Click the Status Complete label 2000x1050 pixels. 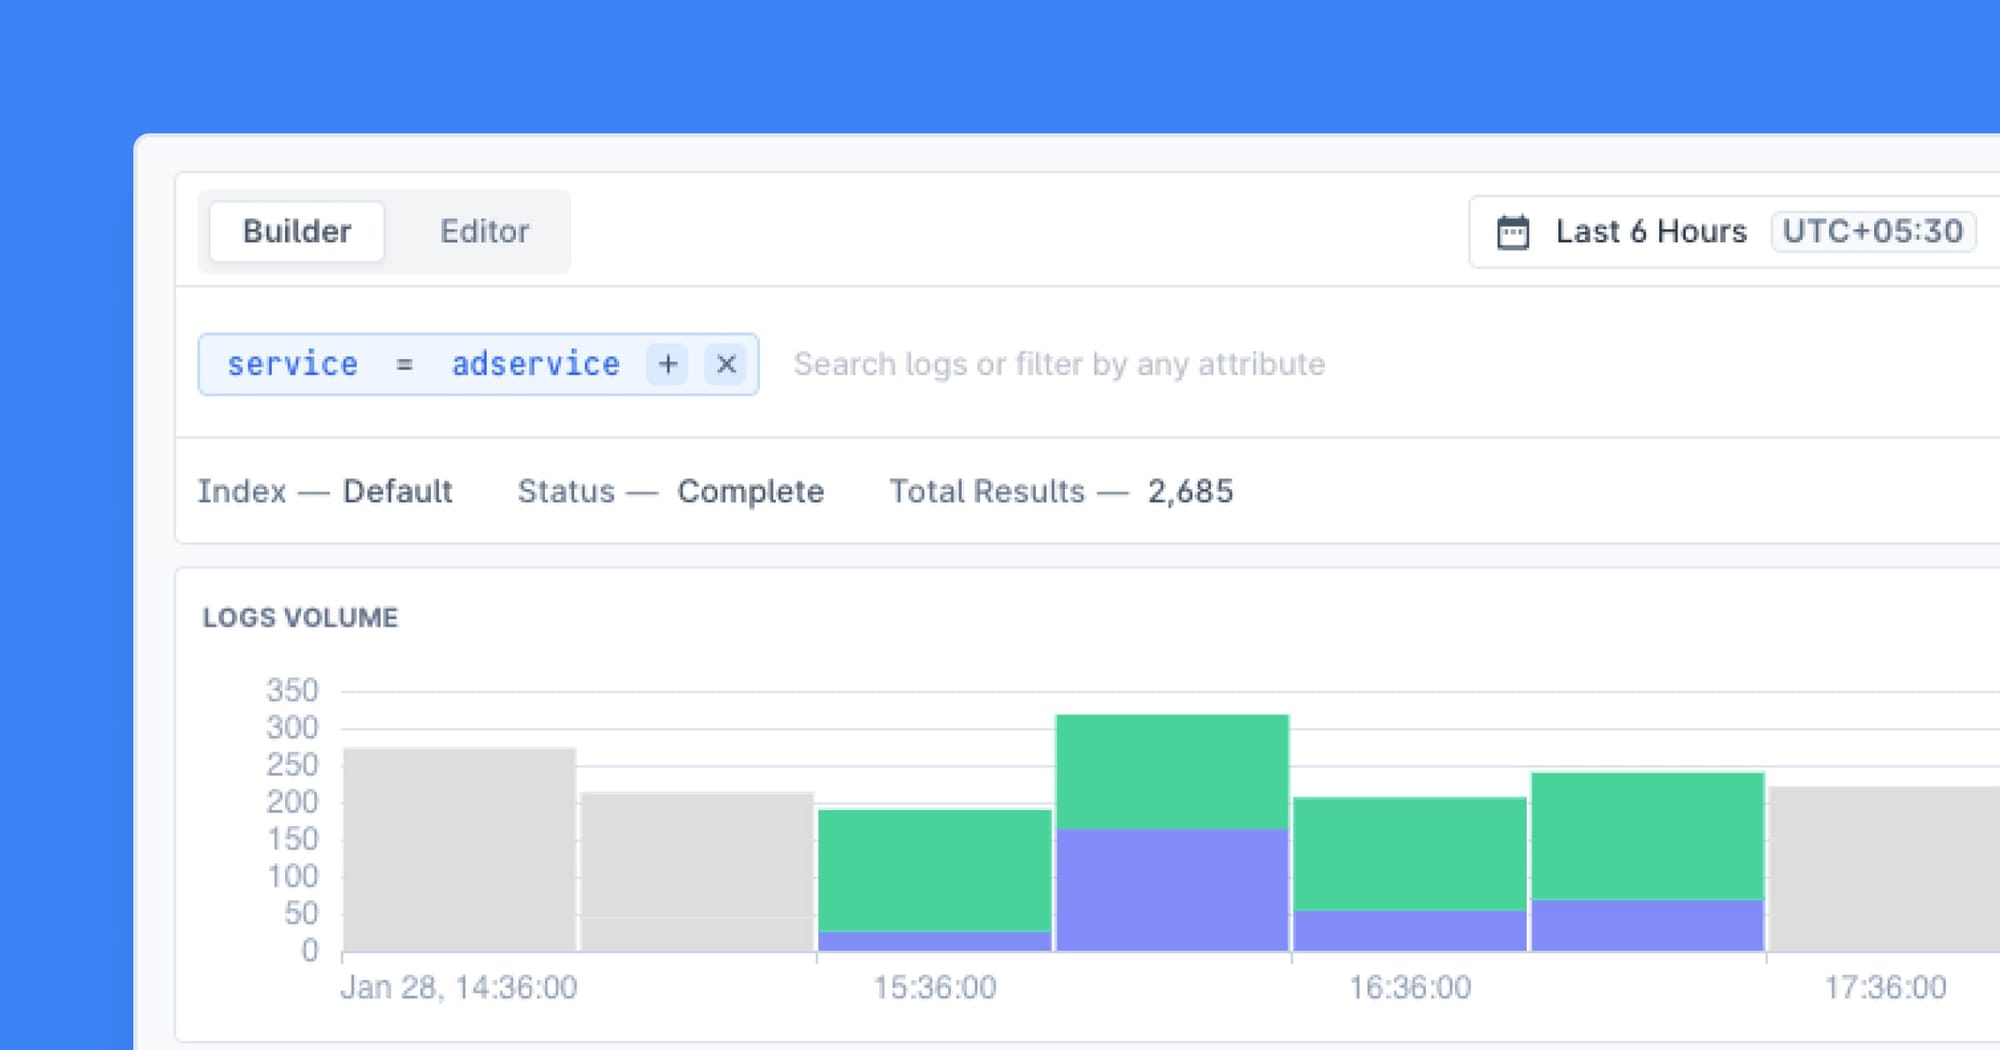tap(670, 491)
